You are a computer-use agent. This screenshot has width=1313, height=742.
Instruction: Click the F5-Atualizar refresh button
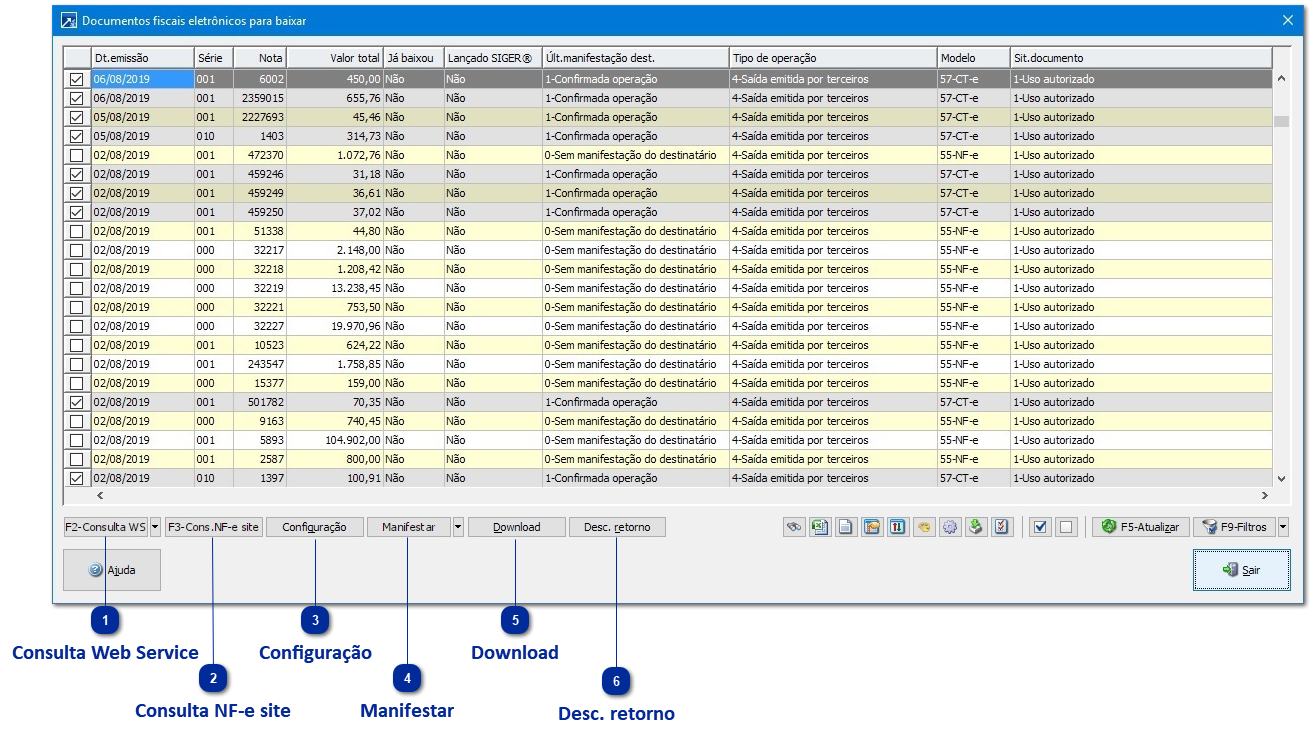(x=1140, y=527)
